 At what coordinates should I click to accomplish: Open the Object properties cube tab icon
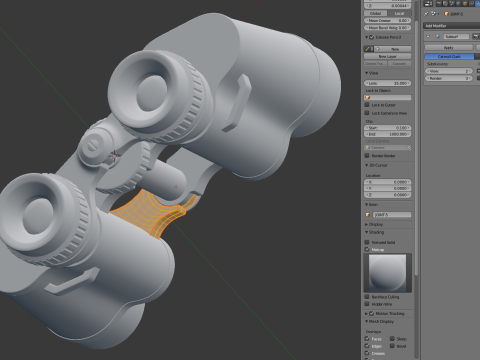click(x=465, y=4)
